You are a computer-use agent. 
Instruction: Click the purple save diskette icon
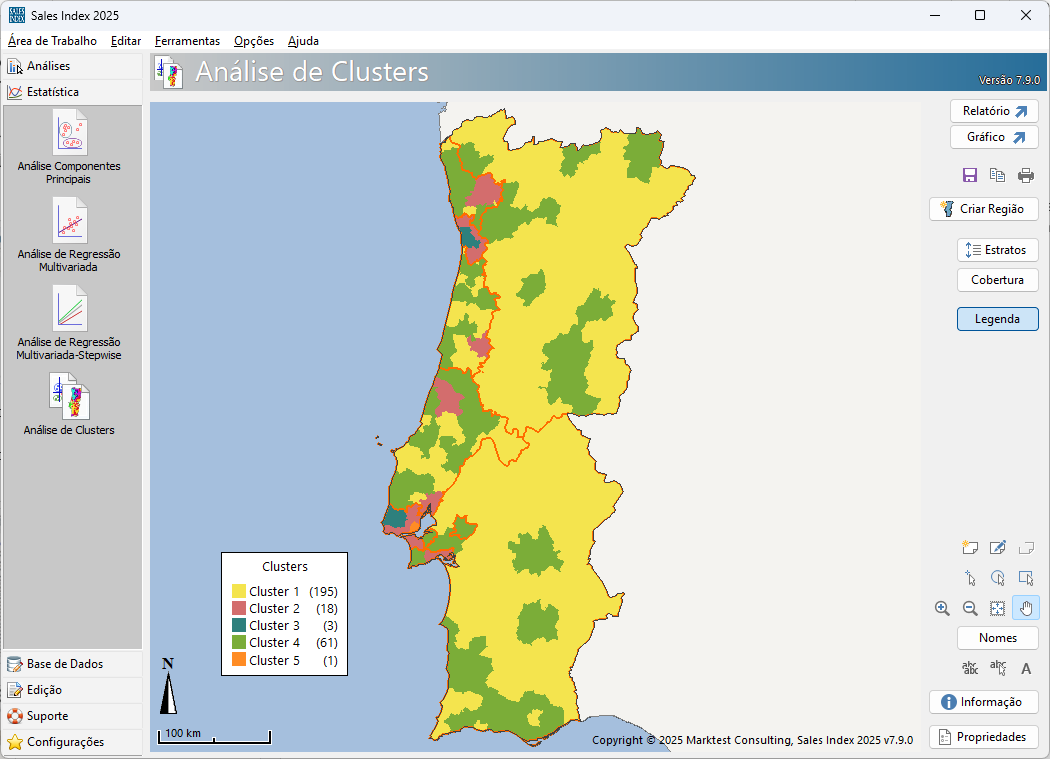969,175
